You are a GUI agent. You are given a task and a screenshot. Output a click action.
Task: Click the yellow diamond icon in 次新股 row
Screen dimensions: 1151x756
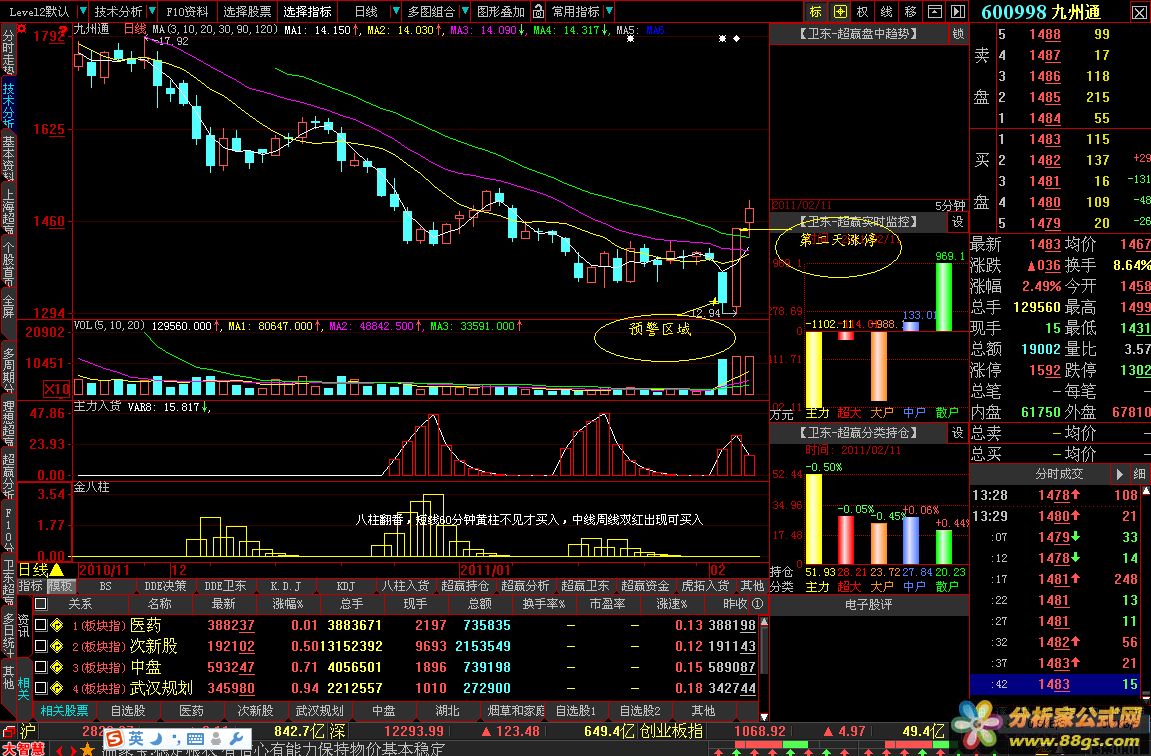point(57,646)
